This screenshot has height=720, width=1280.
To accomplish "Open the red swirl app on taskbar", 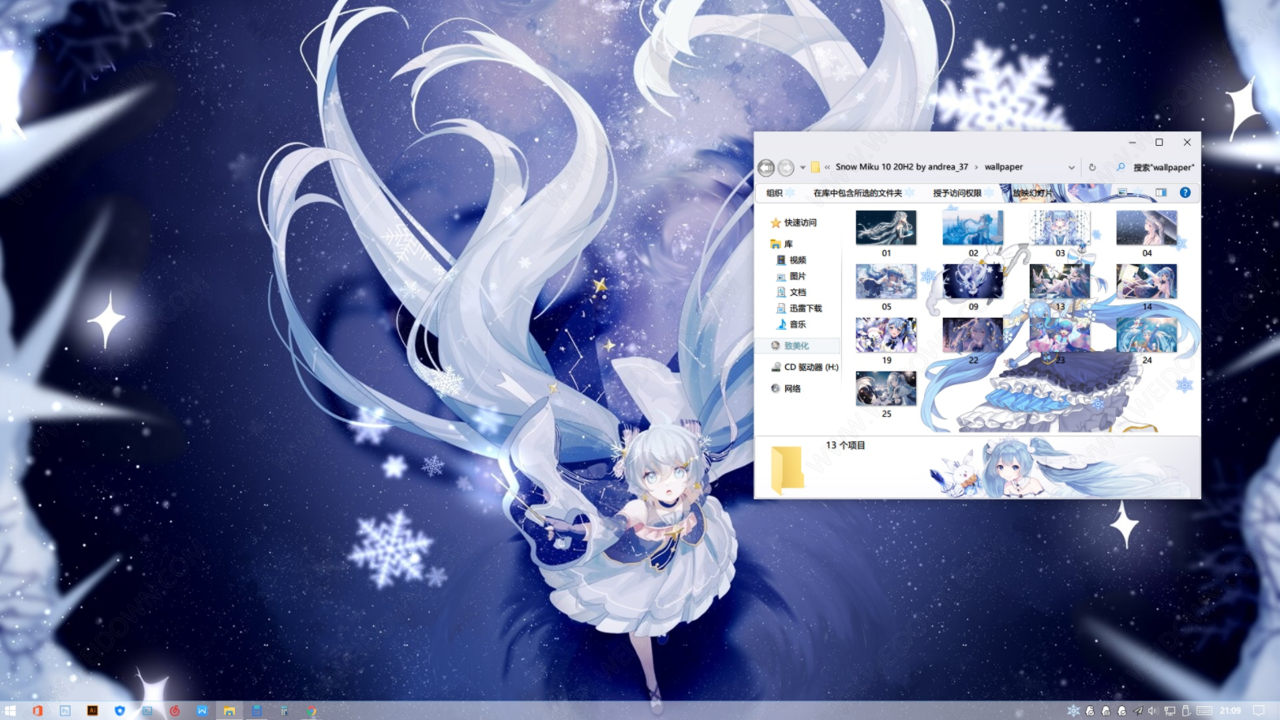I will (174, 711).
